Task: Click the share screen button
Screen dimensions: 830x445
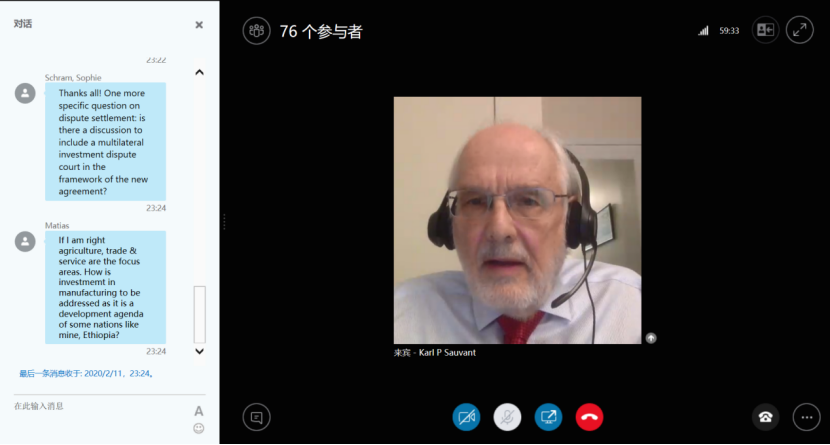Action: [548, 417]
